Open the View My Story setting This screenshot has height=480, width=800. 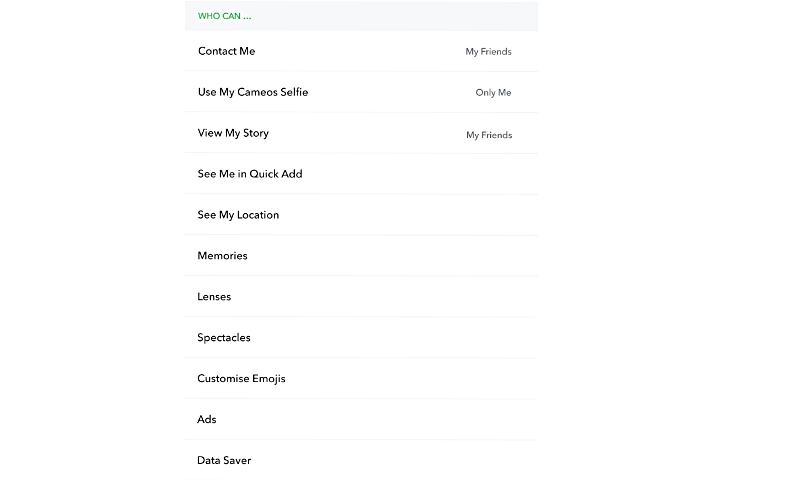point(233,133)
